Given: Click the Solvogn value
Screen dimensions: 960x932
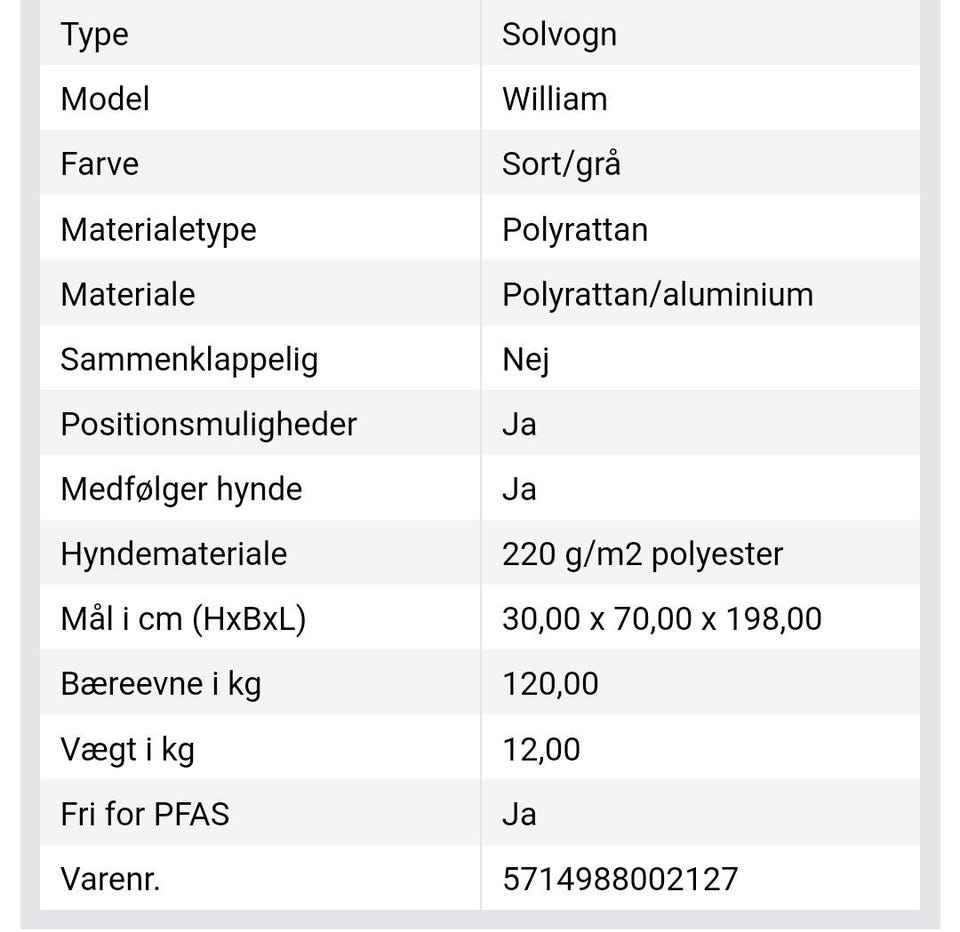Looking at the screenshot, I should 559,34.
